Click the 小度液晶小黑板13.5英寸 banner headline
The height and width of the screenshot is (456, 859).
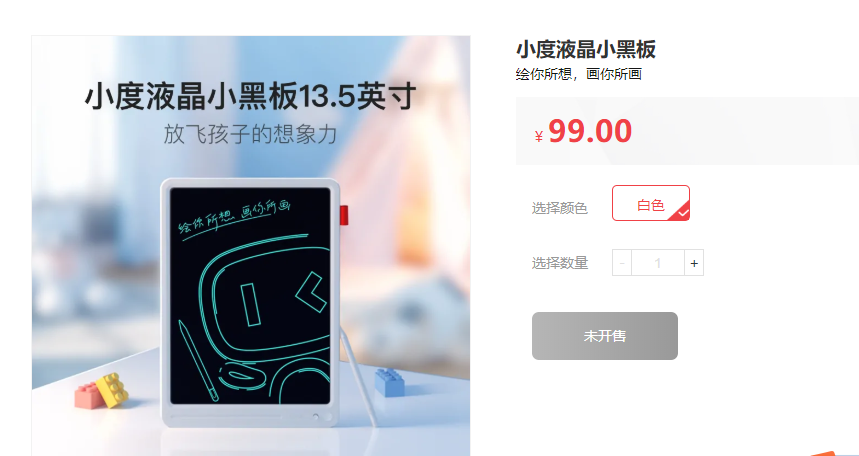click(x=250, y=97)
